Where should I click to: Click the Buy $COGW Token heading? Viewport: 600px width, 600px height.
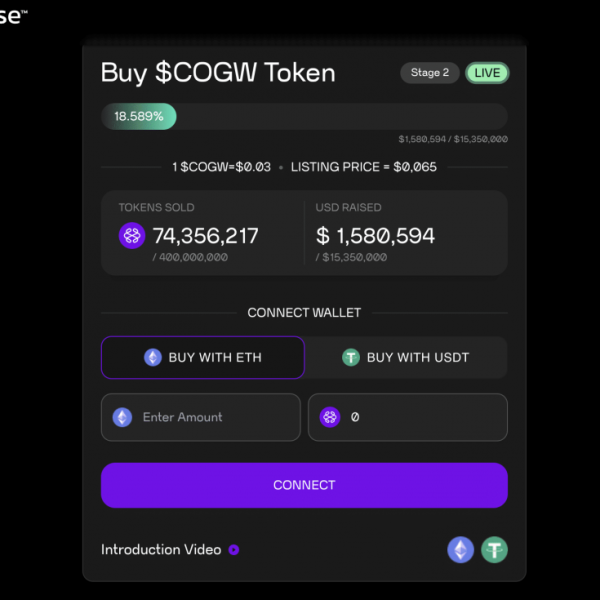coord(218,73)
